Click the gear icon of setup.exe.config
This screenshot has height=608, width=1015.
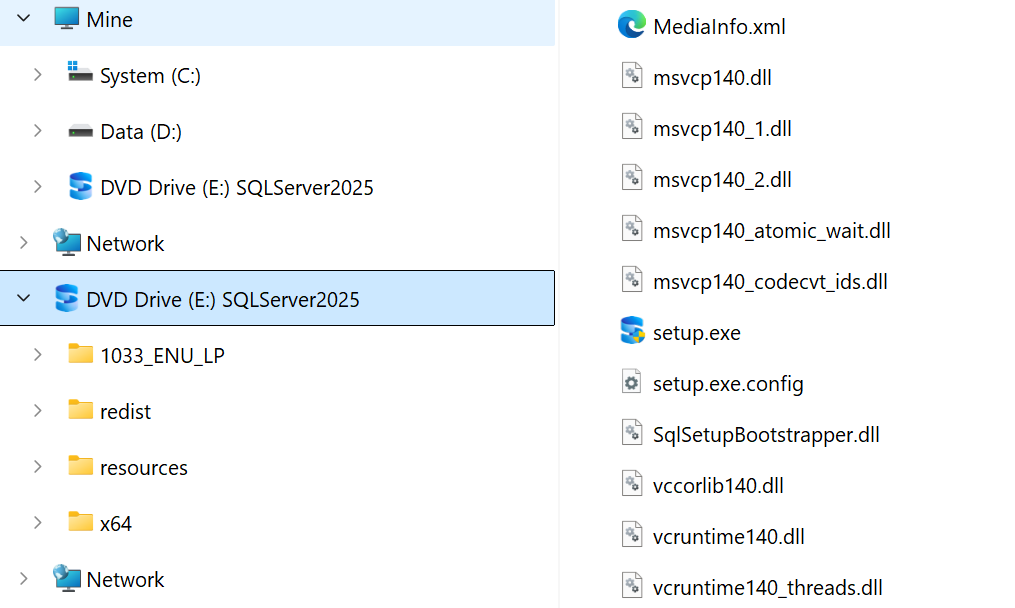631,383
